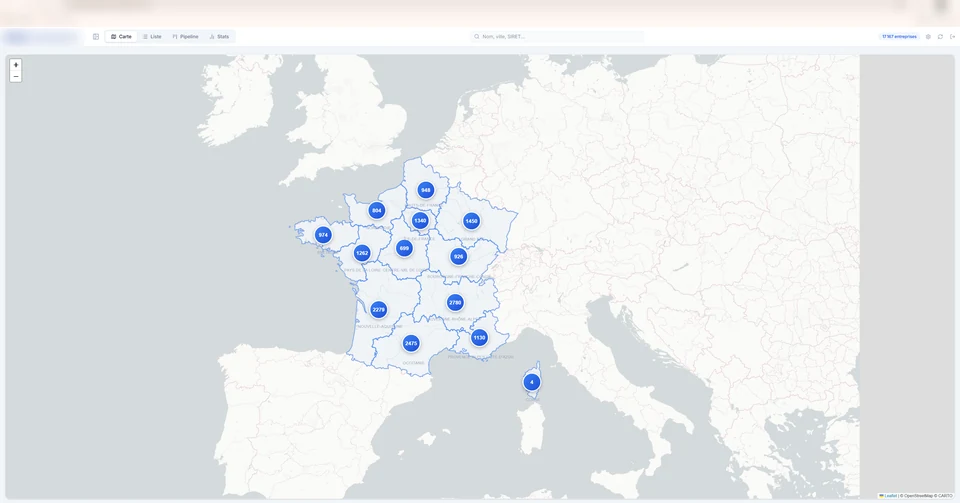
Task: Open the 804 cluster marker
Action: pos(377,211)
